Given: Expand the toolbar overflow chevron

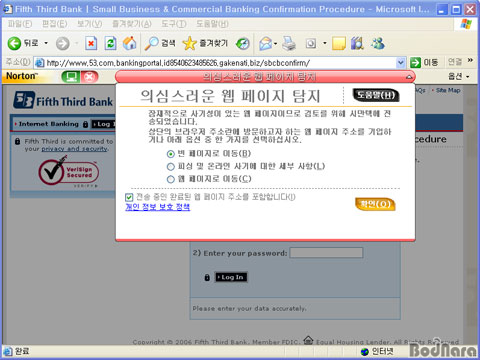Looking at the screenshot, I should (x=470, y=60).
